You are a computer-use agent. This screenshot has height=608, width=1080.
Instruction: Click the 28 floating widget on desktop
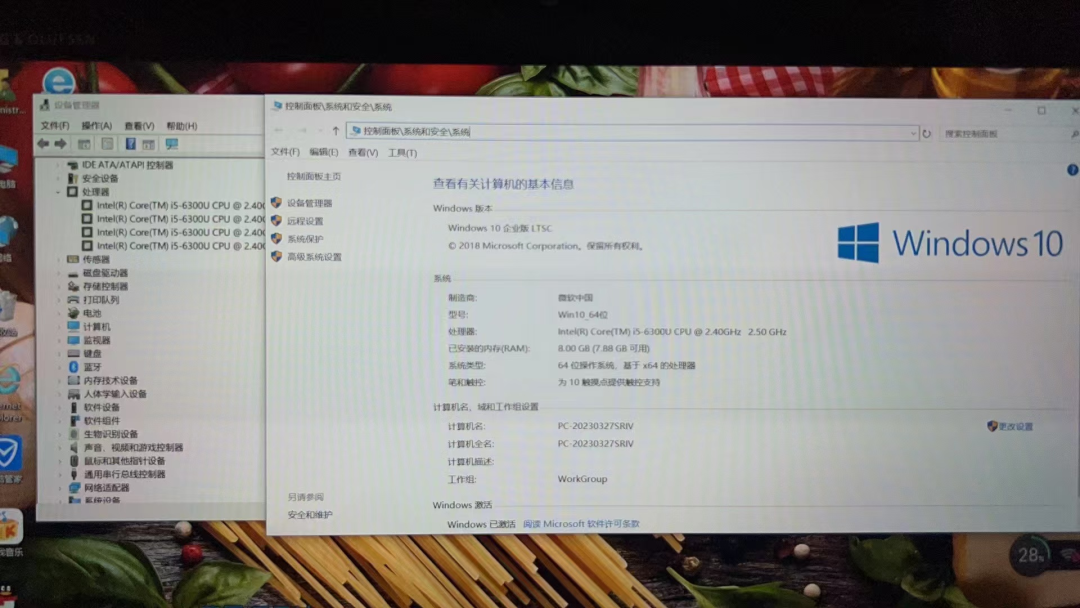point(1030,554)
